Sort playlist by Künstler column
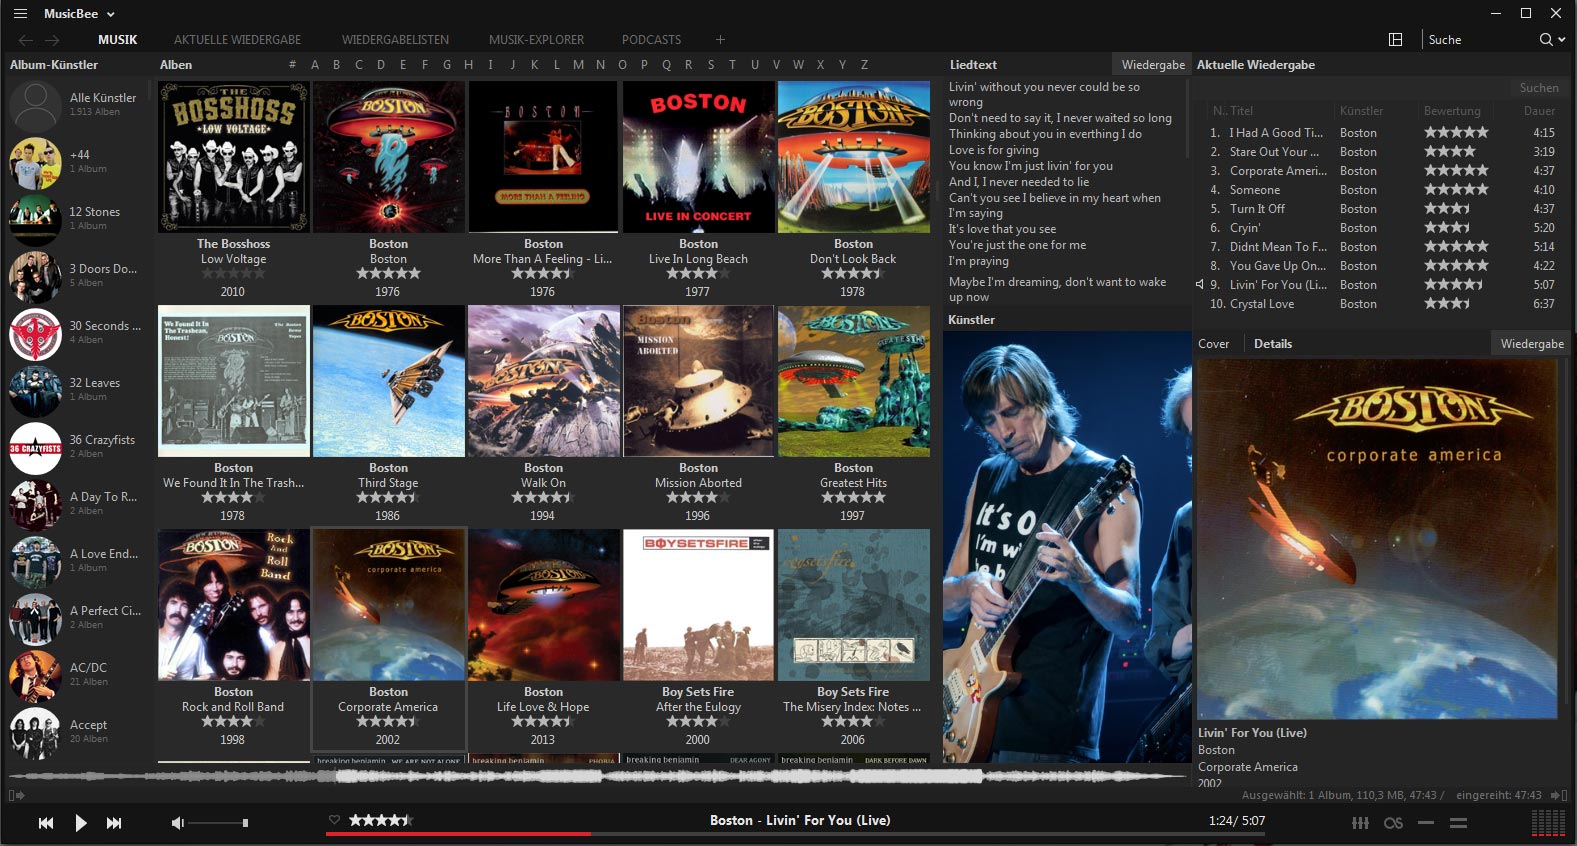 point(1362,111)
